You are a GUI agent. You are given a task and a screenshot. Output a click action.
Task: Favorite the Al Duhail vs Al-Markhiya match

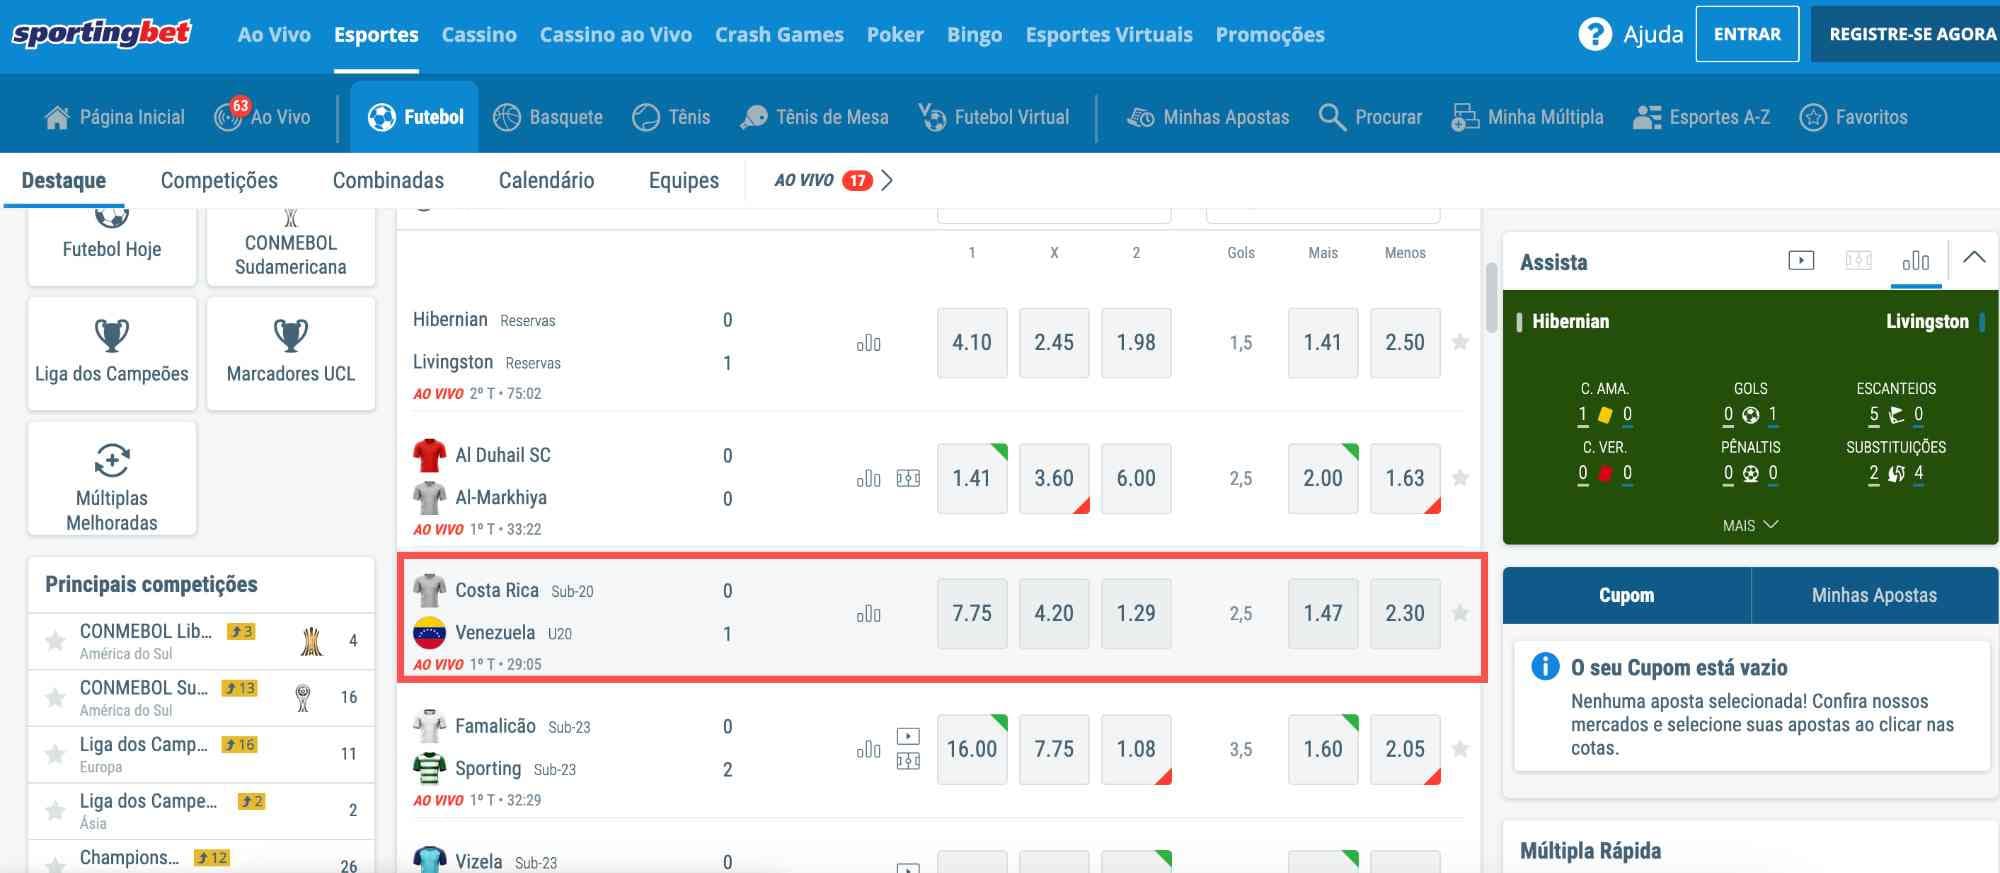[1460, 478]
